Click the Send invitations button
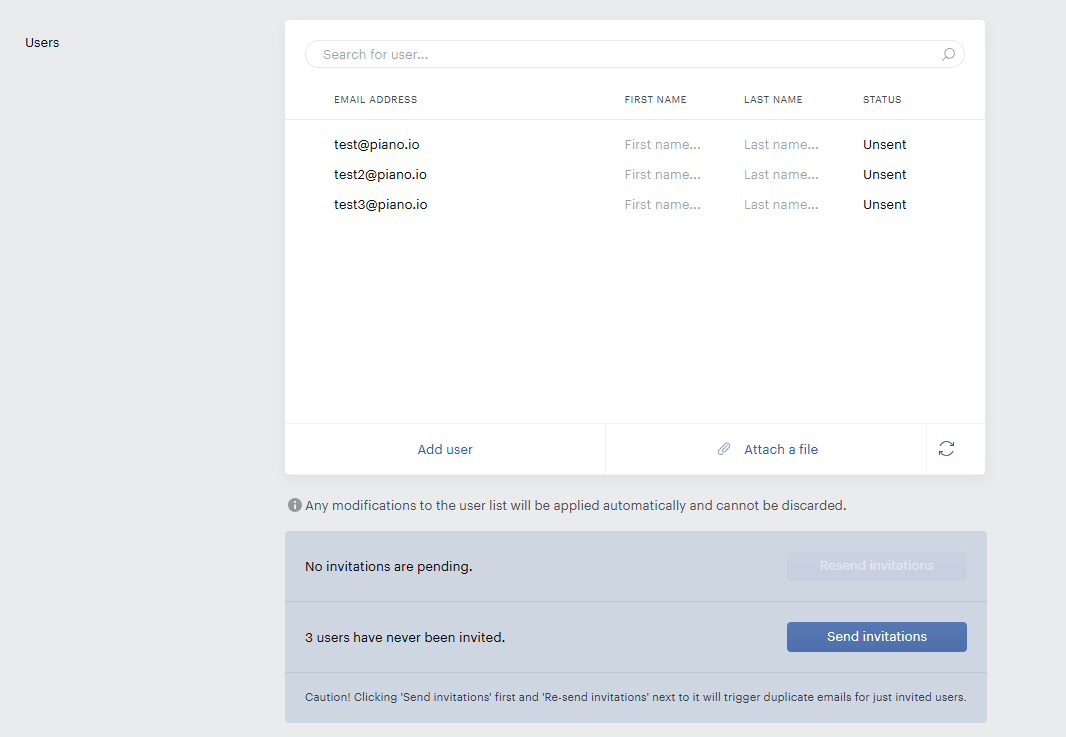 pyautogui.click(x=876, y=637)
